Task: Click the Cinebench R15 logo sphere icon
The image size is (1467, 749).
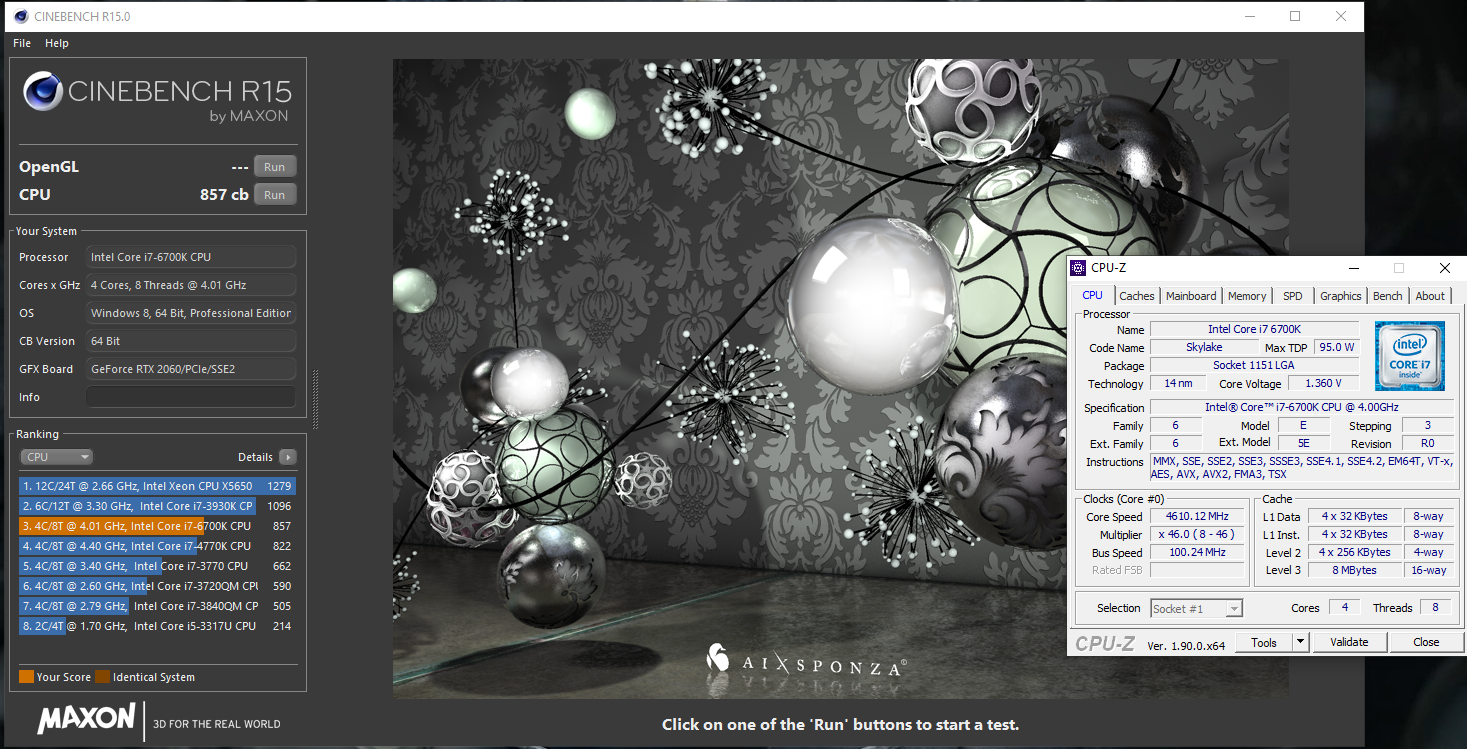Action: click(x=43, y=91)
